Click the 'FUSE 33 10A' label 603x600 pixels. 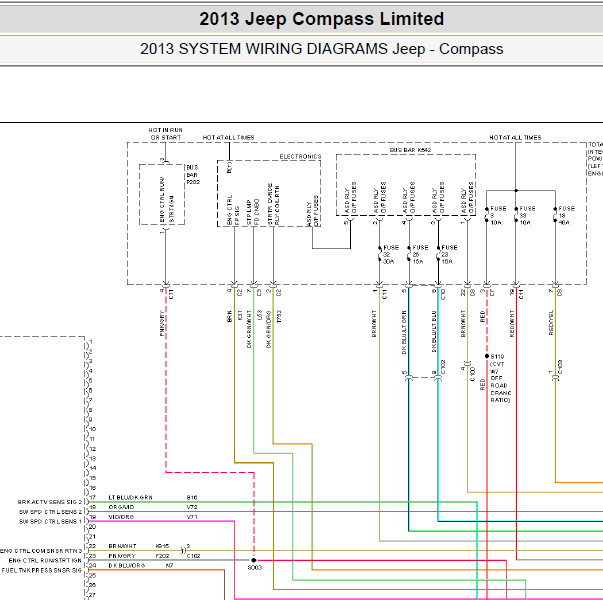coord(527,215)
